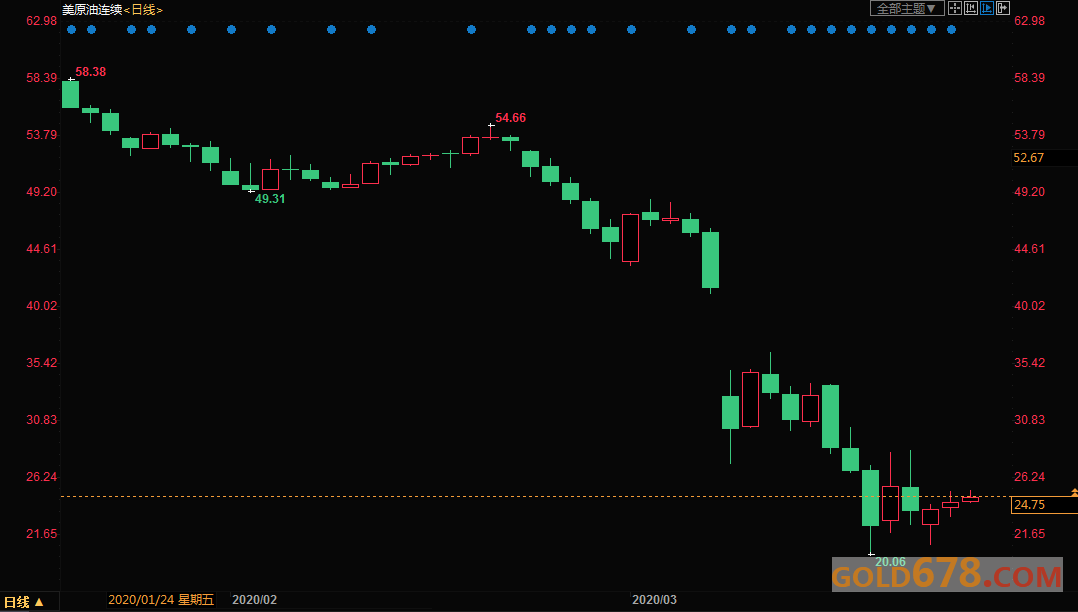Click 35.42 on the left price axis
Image resolution: width=1078 pixels, height=612 pixels.
(41, 362)
